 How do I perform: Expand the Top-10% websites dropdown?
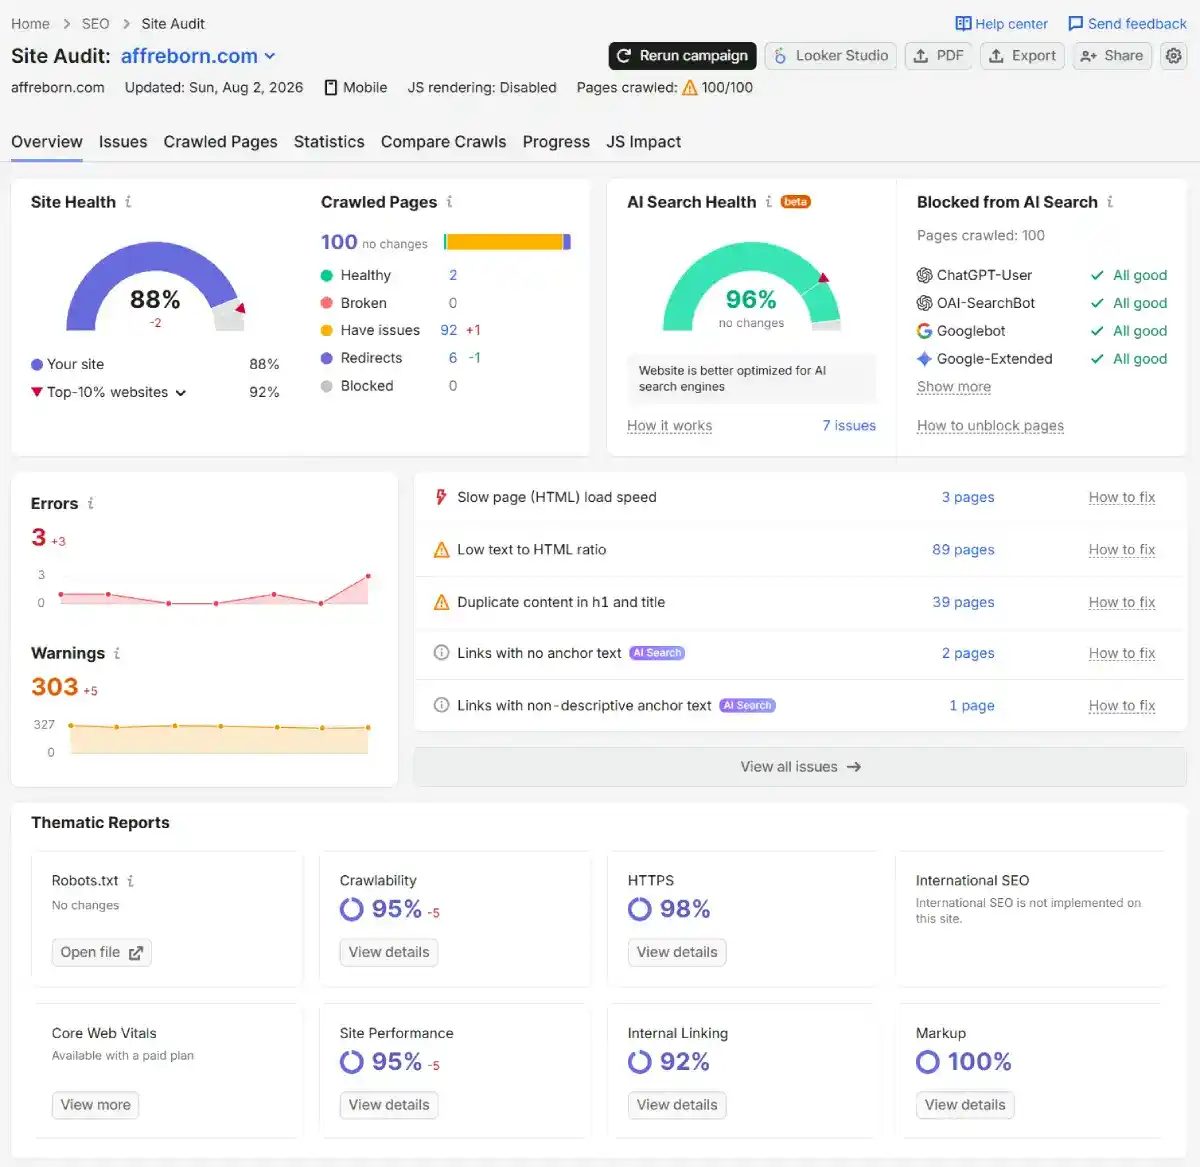click(x=181, y=393)
